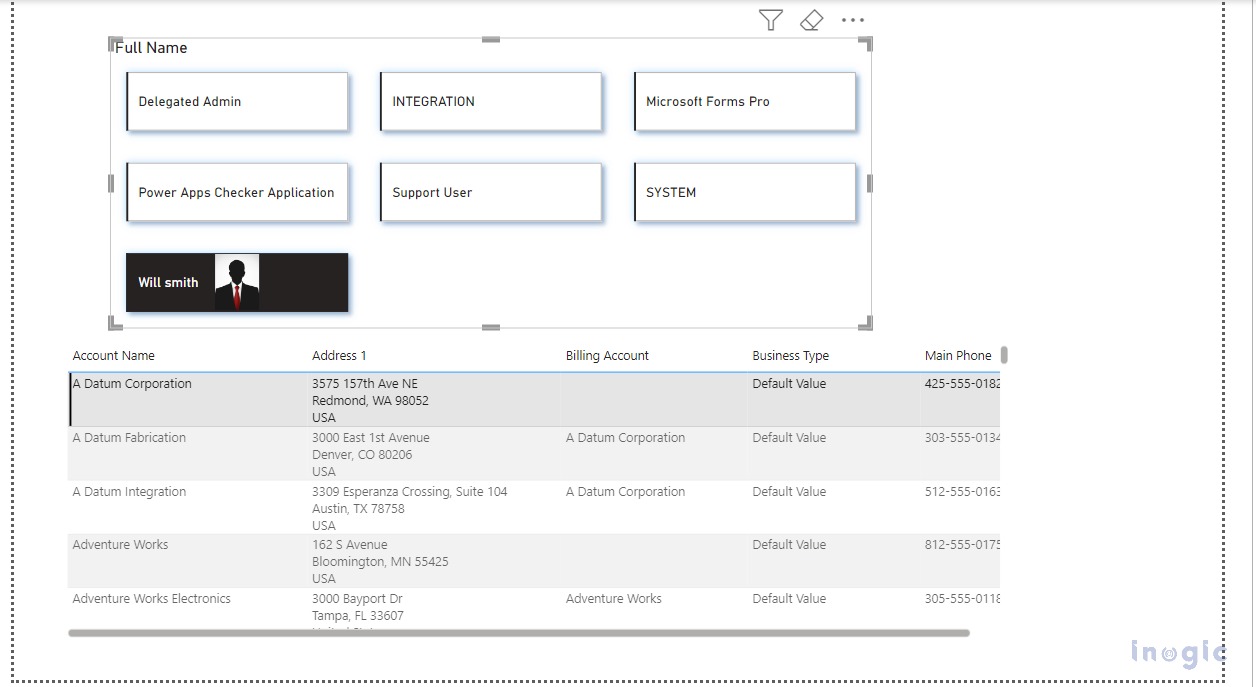Viewport: 1256px width, 687px height.
Task: Sort by Billing Account column header
Action: [x=607, y=356]
